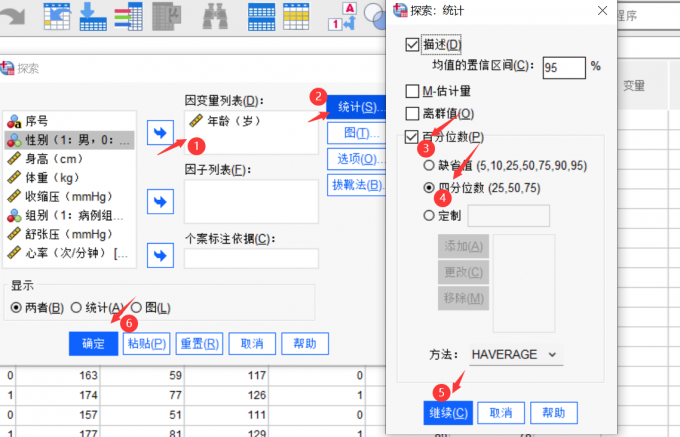The width and height of the screenshot is (680, 437).
Task: Click 确定 OK in Explore dialog
Action: (x=93, y=344)
